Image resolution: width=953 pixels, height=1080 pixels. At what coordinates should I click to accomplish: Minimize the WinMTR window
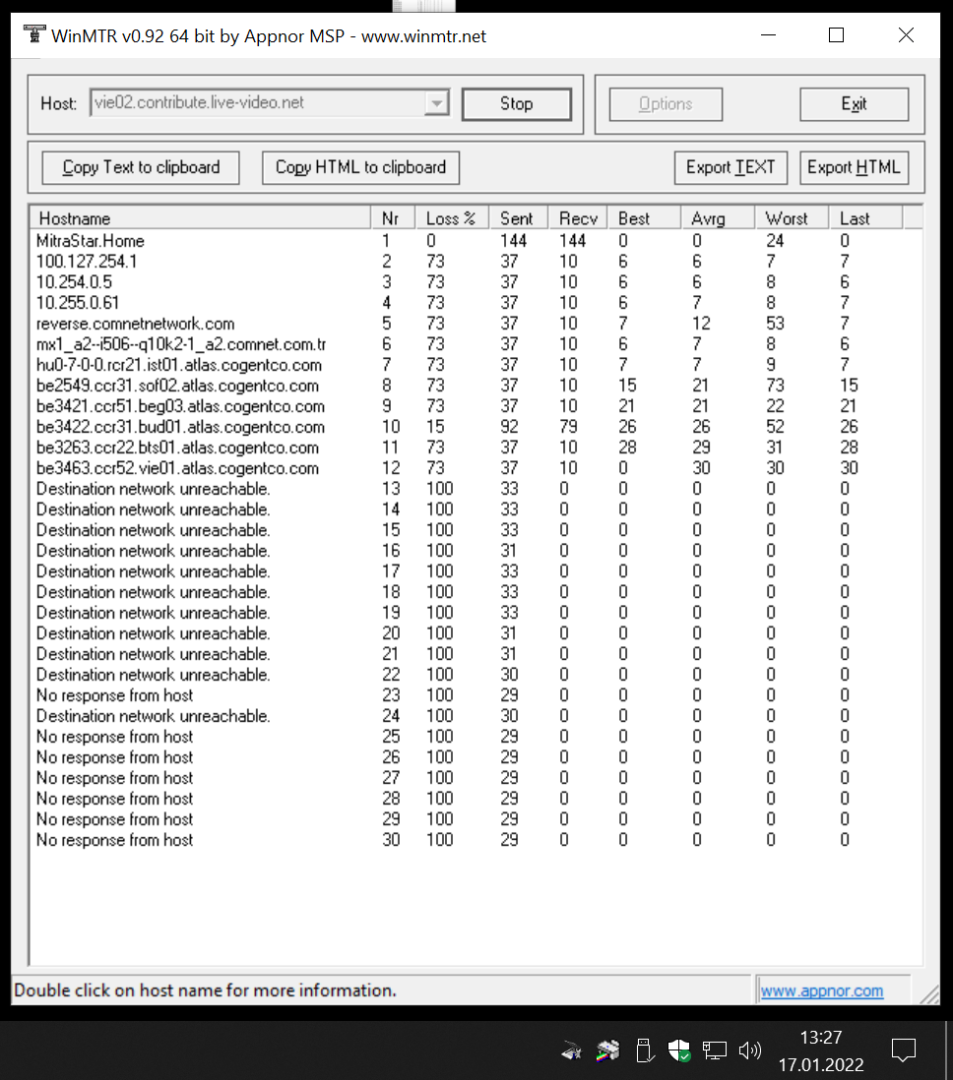(768, 35)
